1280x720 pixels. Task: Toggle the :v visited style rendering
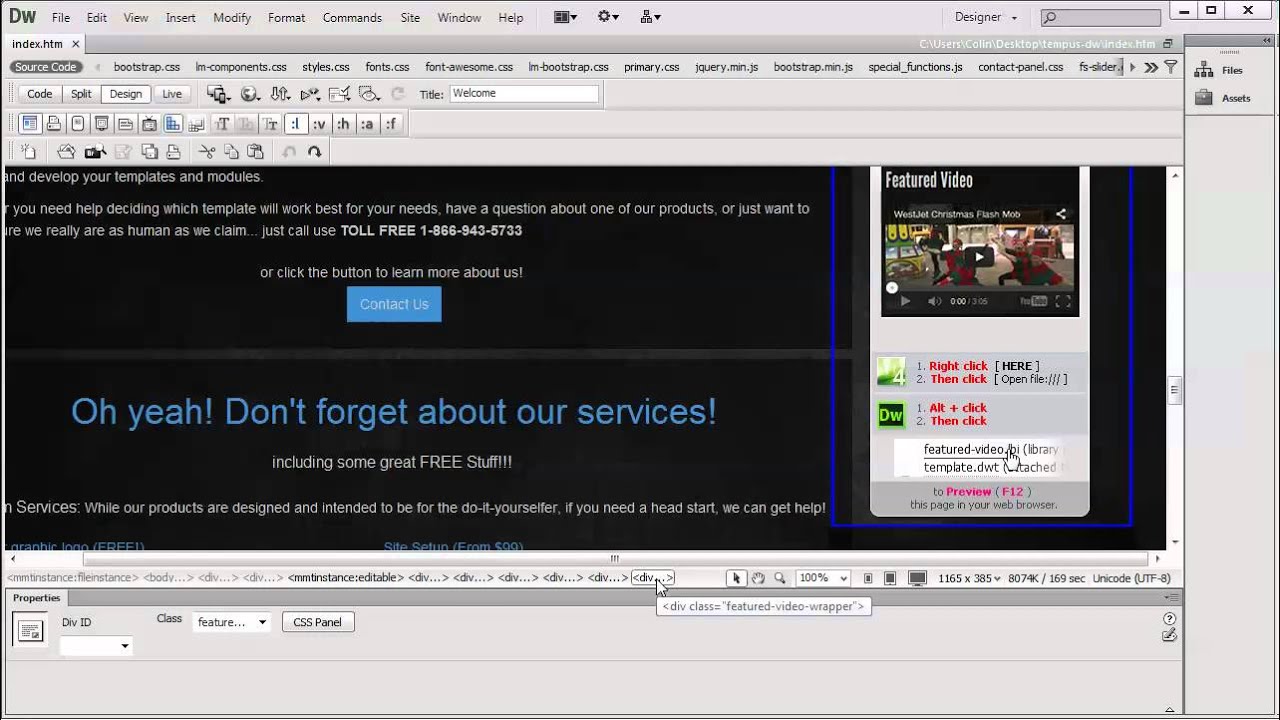coord(319,124)
